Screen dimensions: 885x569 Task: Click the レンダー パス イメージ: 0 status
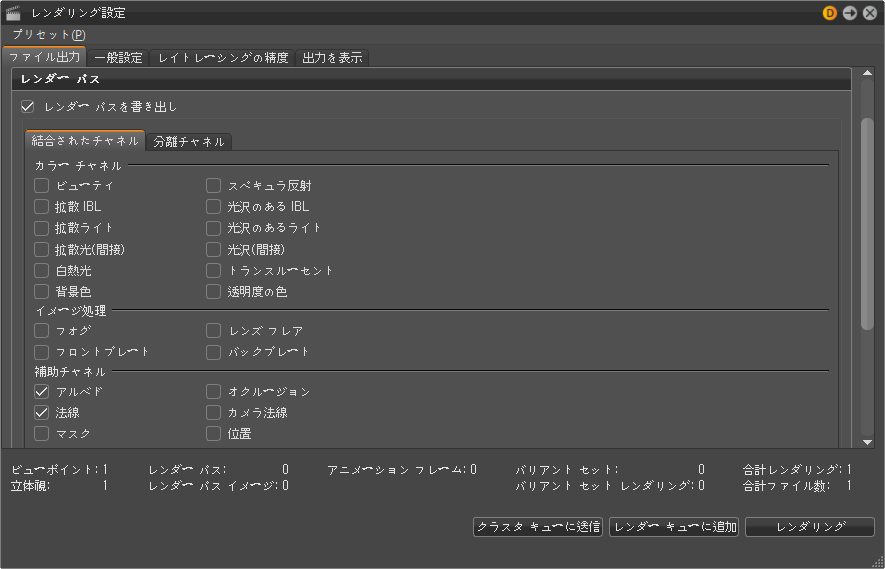[x=218, y=485]
